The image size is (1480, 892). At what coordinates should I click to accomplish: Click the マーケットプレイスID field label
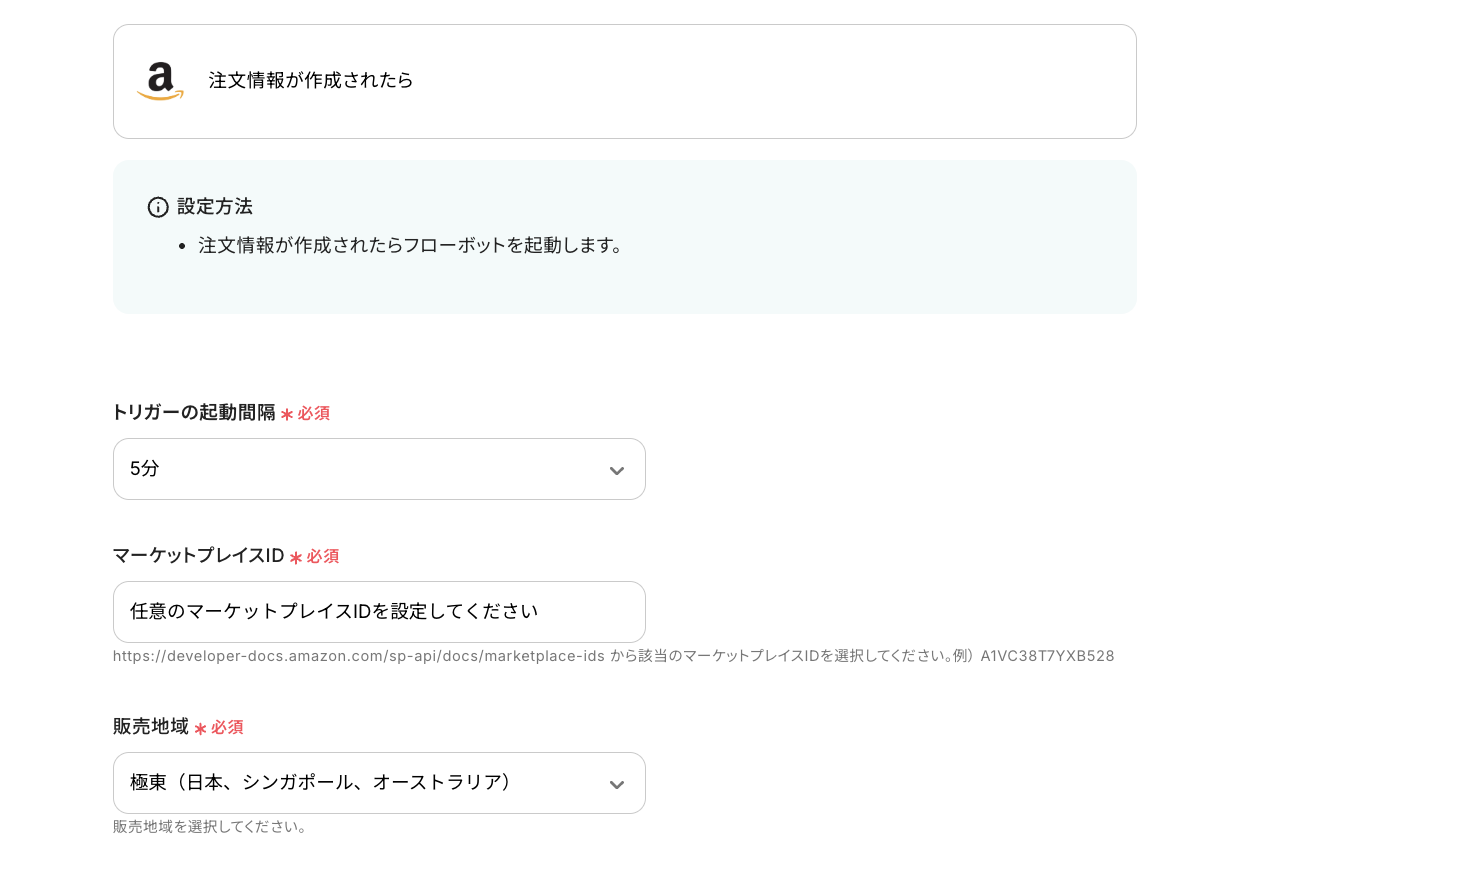tap(199, 556)
